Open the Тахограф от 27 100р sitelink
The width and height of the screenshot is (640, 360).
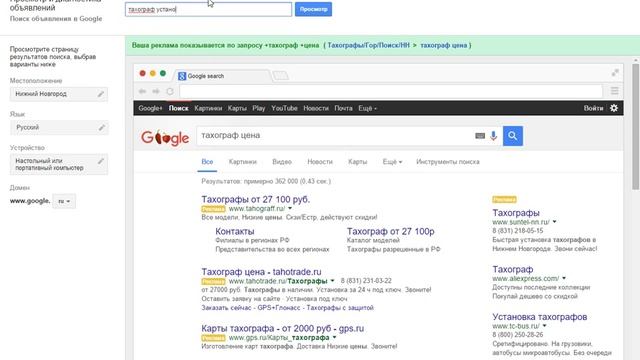click(391, 231)
